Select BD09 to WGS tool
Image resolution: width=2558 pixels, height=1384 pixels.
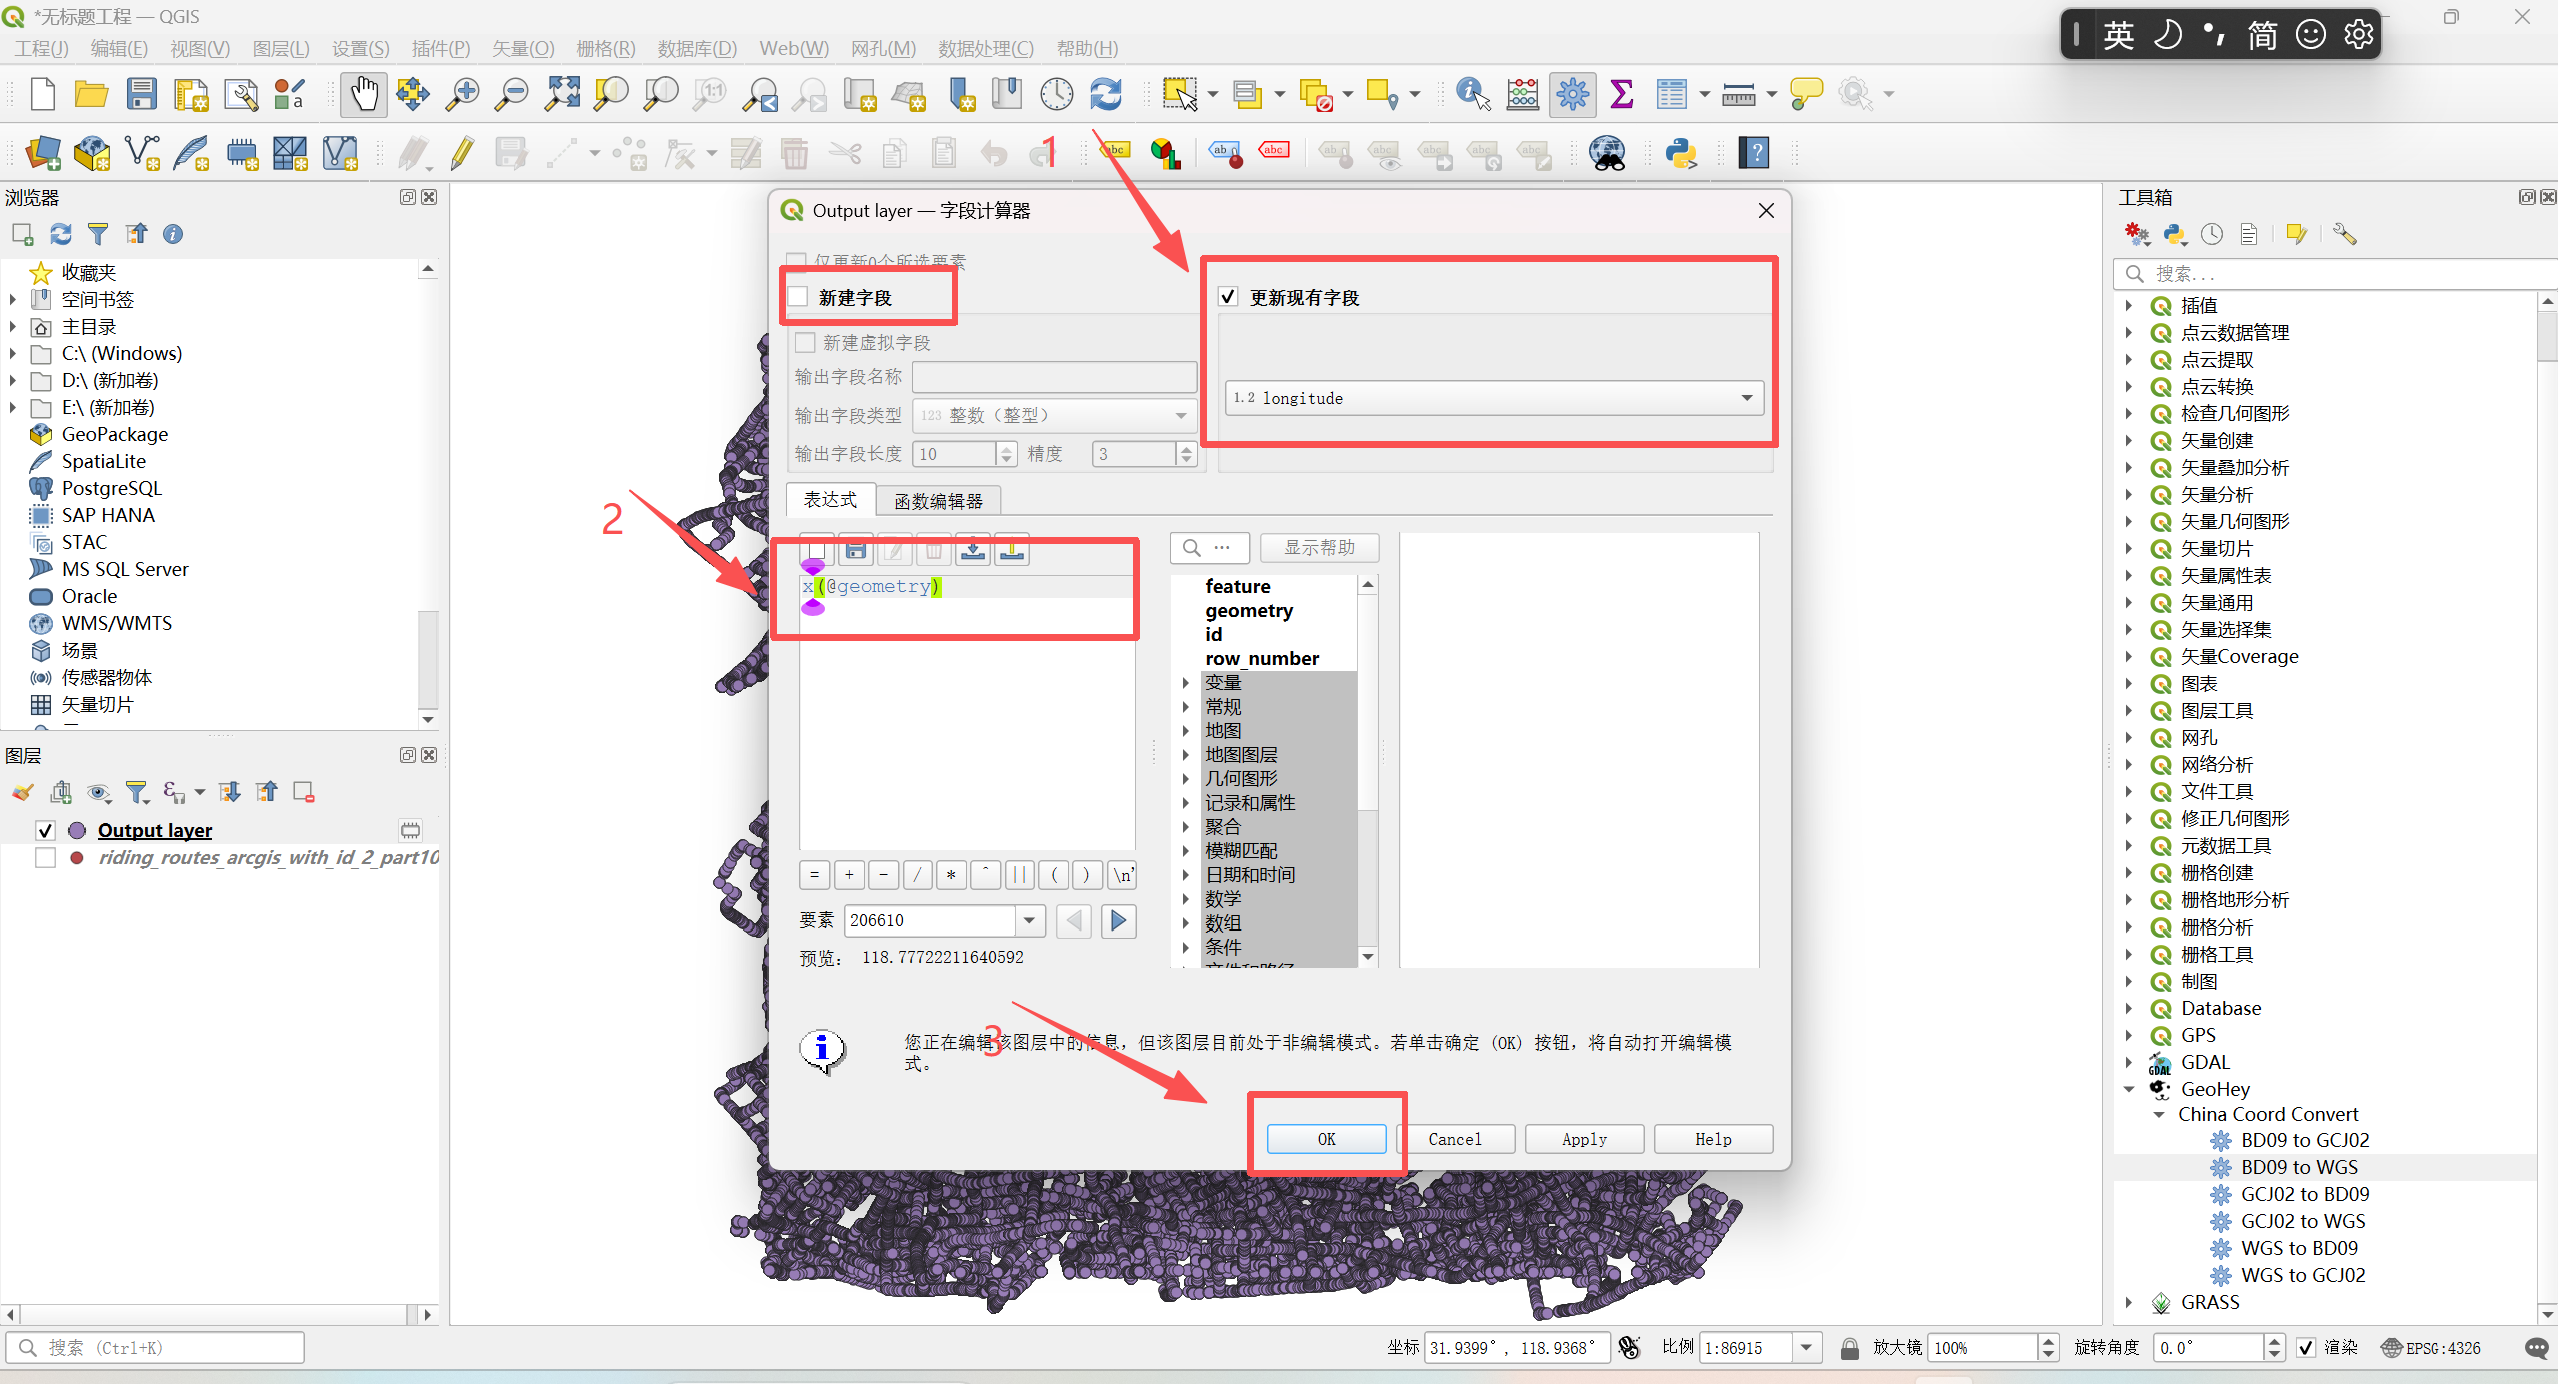tap(2299, 1167)
